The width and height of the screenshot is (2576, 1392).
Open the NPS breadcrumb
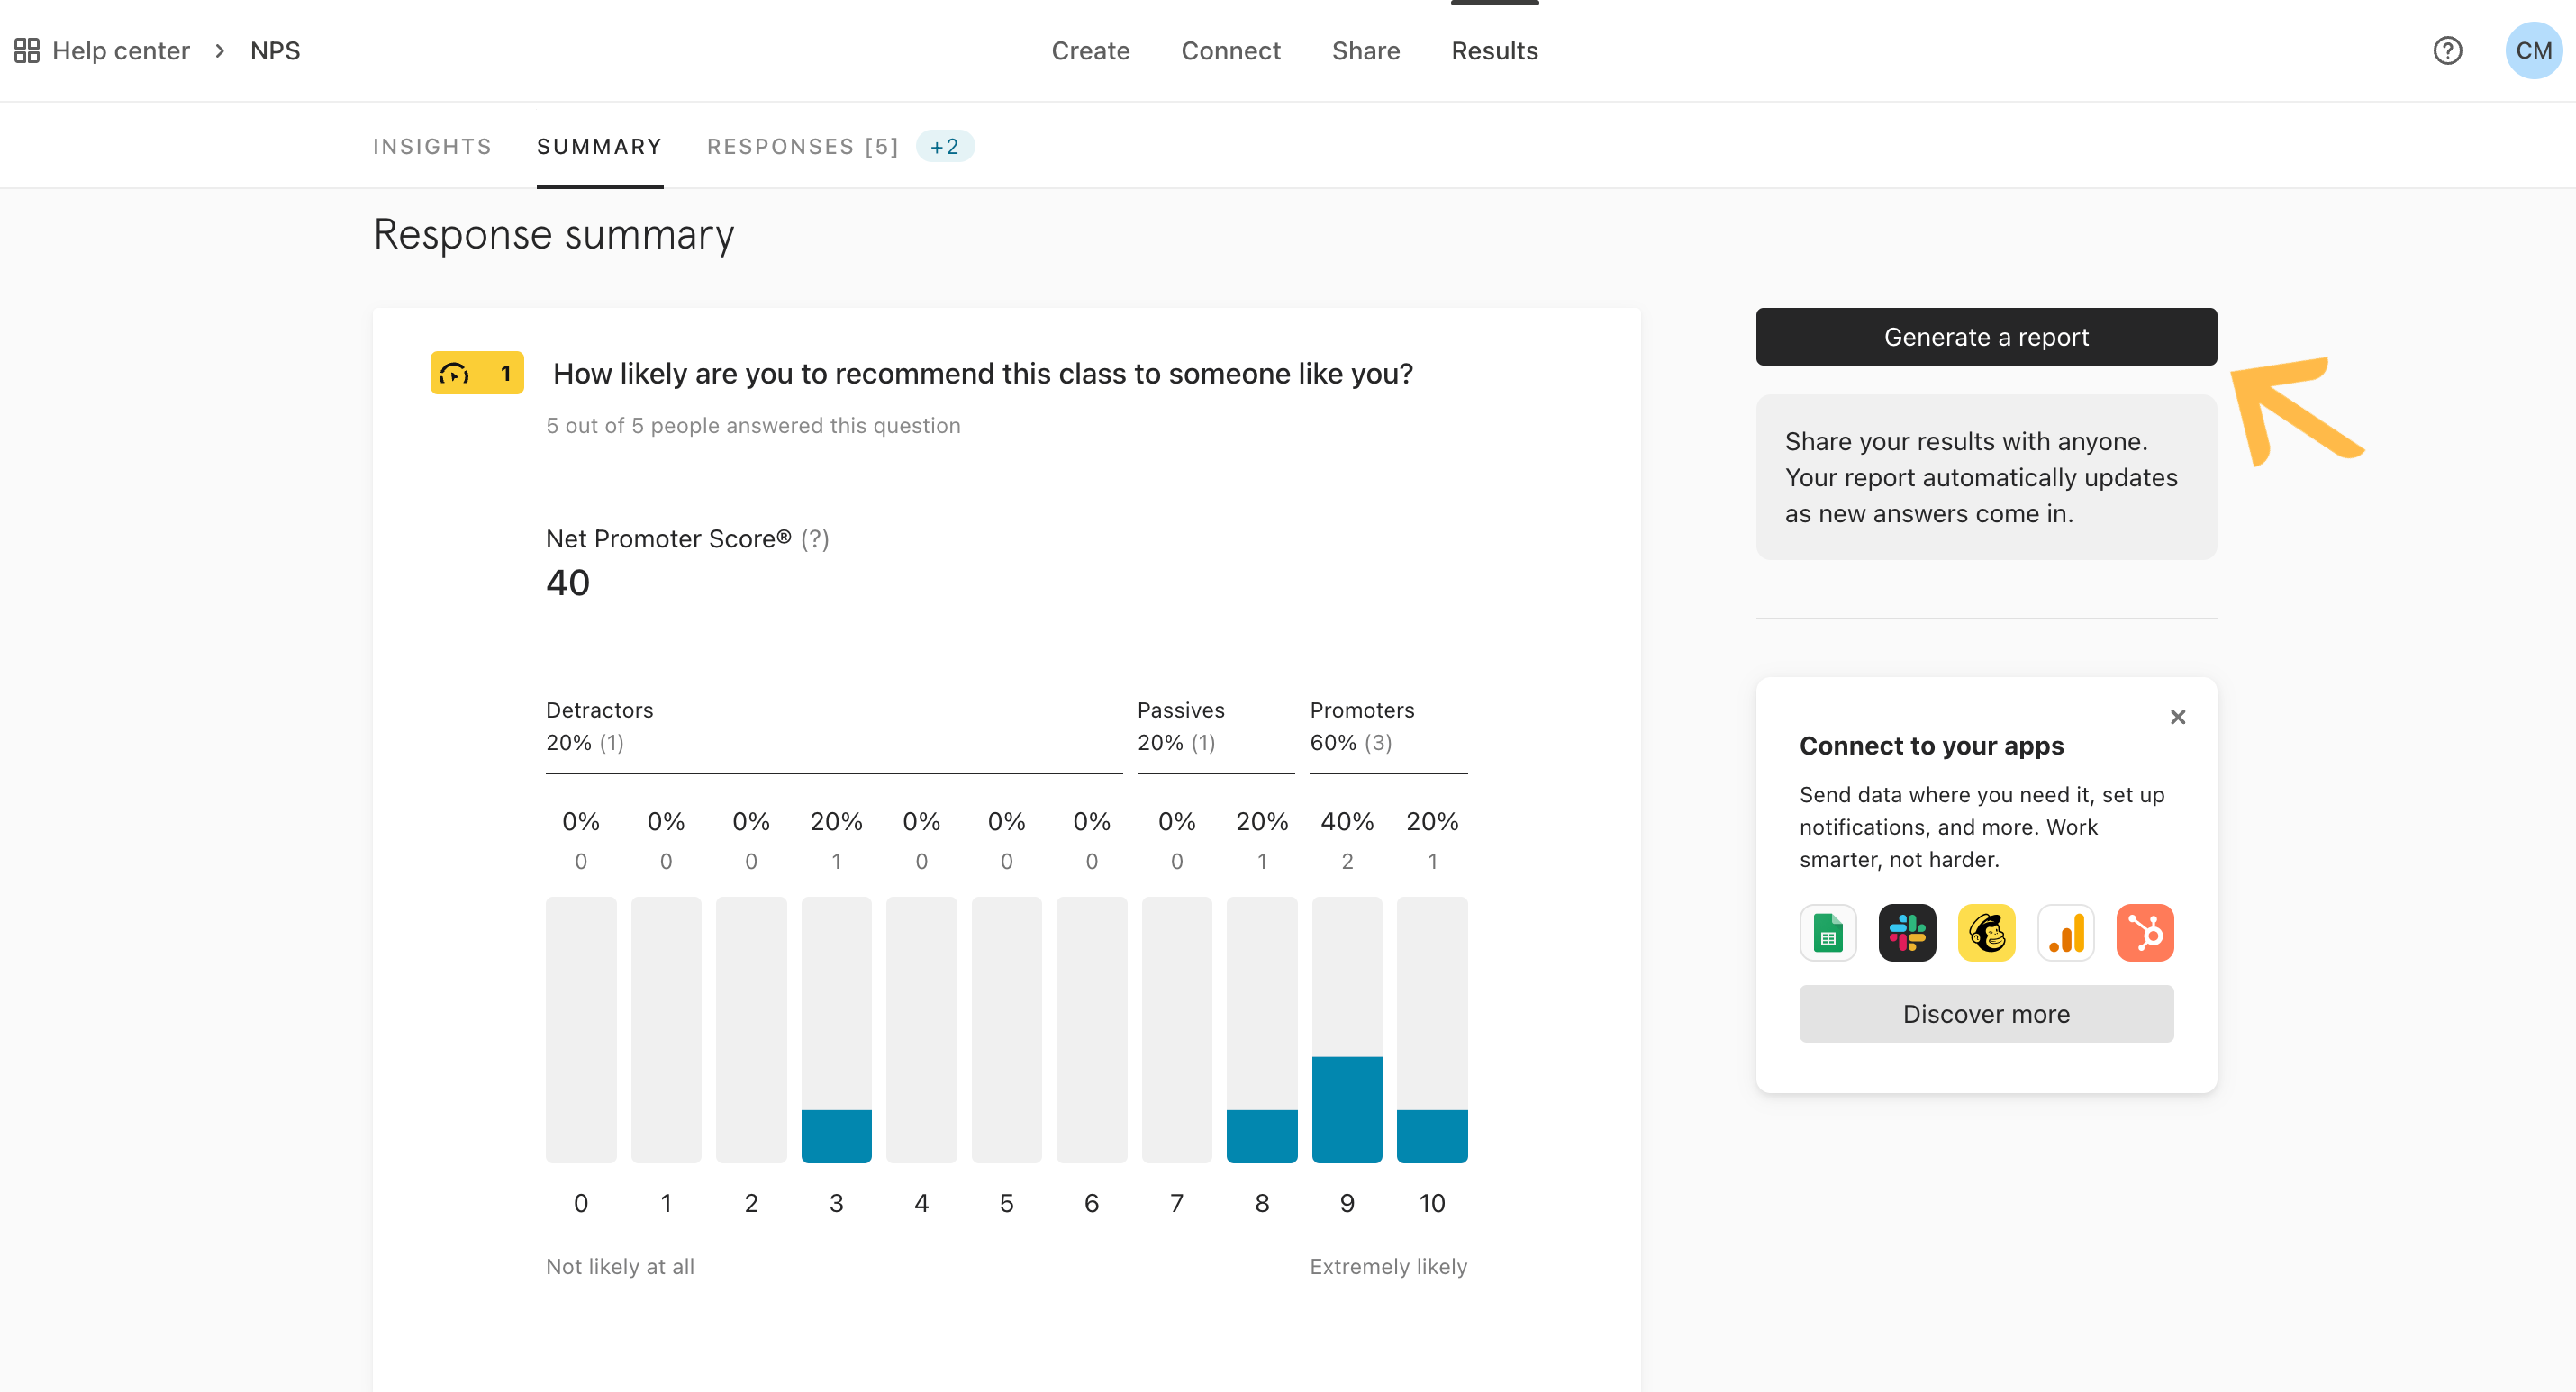coord(275,51)
